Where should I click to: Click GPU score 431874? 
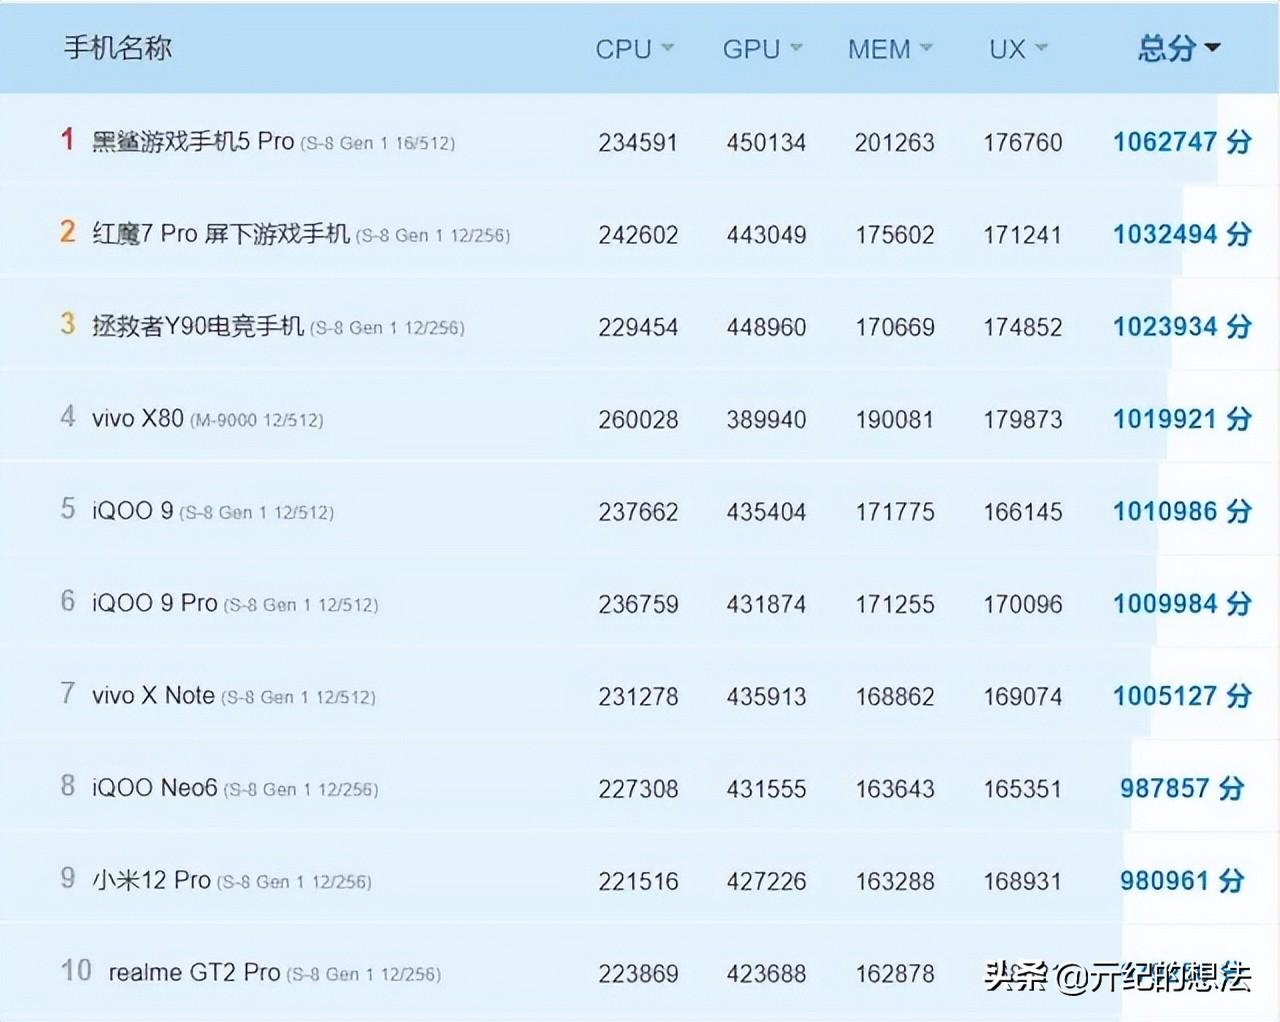coord(766,604)
